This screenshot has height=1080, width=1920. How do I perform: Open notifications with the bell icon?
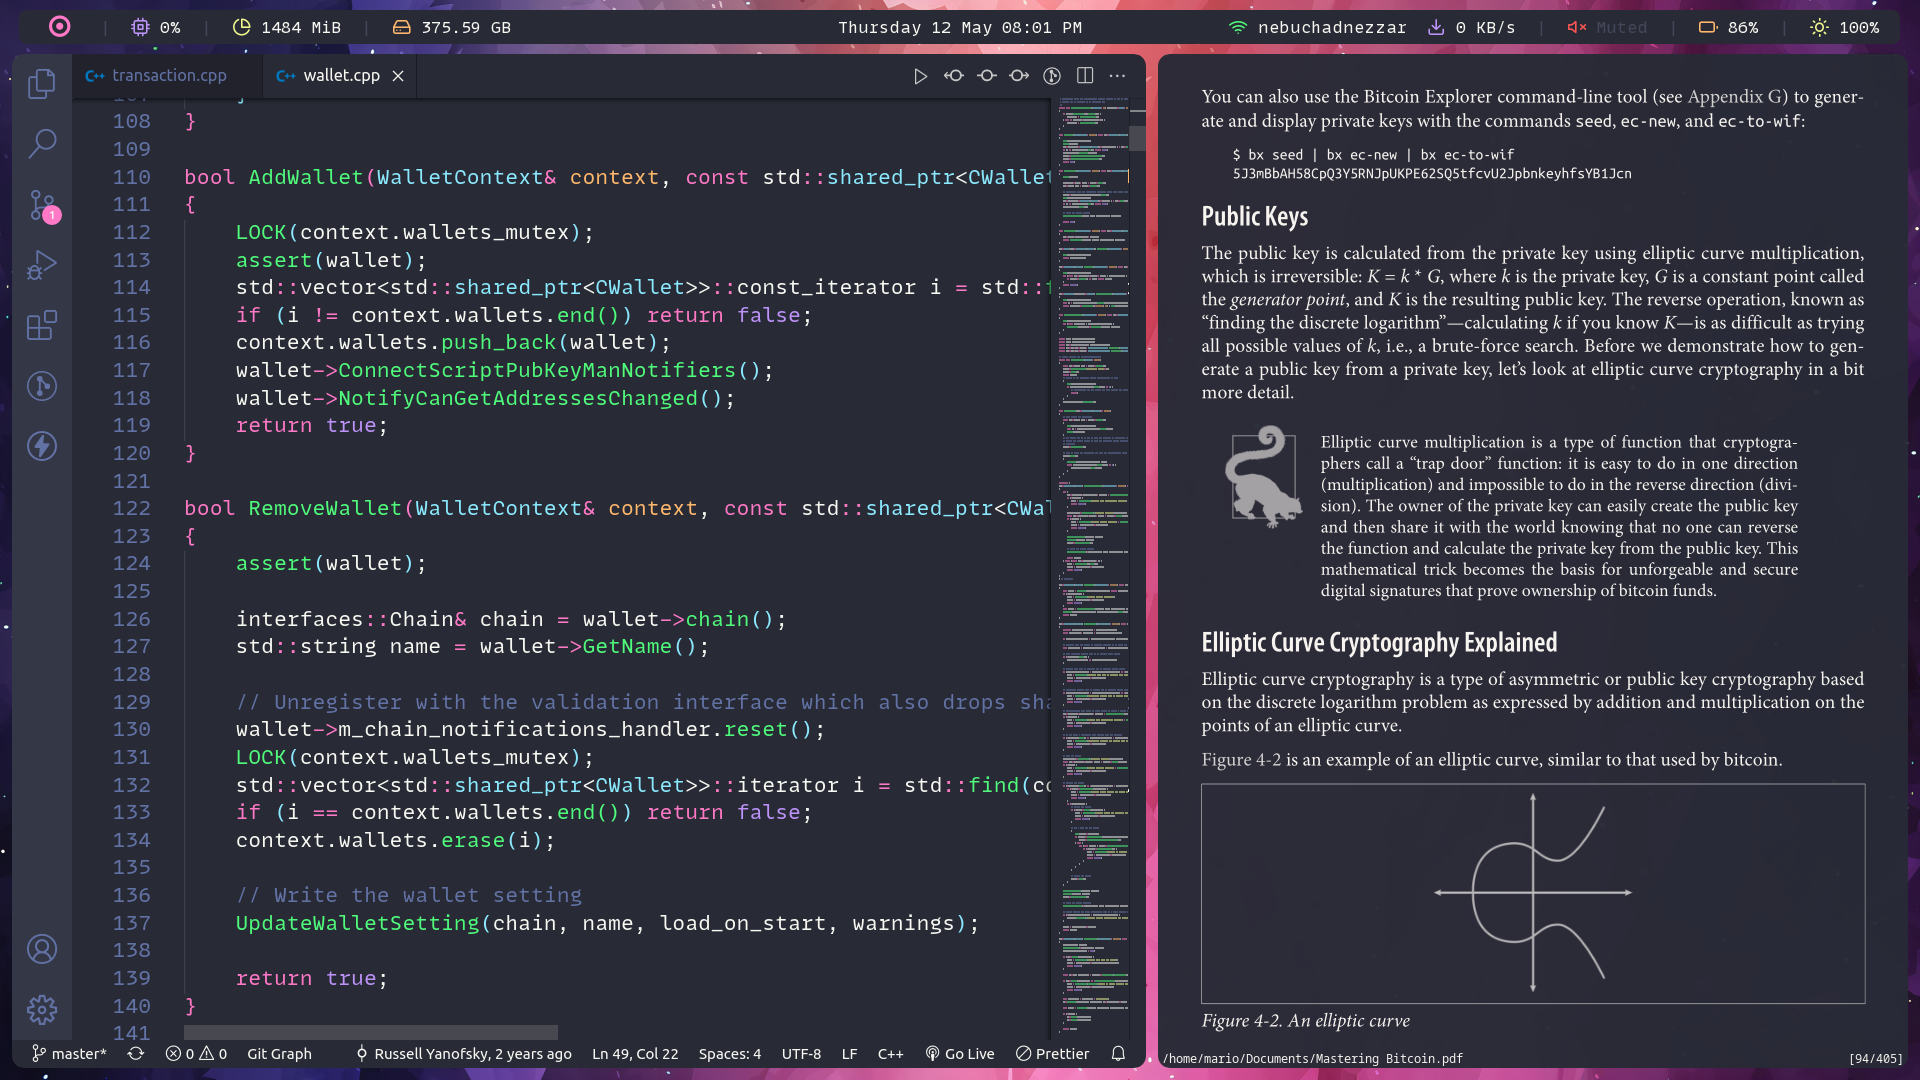coord(1119,1054)
